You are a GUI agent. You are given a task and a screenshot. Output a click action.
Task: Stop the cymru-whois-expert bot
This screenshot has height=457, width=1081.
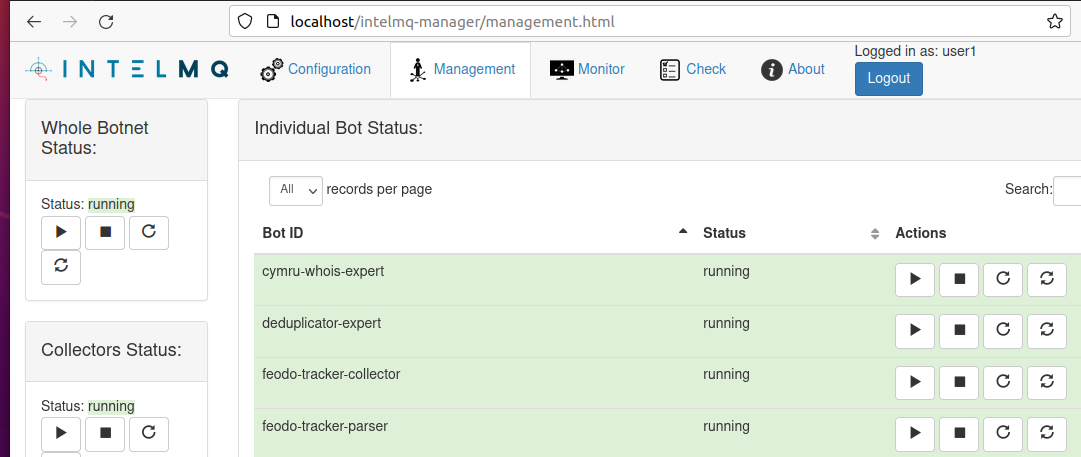[x=959, y=280]
